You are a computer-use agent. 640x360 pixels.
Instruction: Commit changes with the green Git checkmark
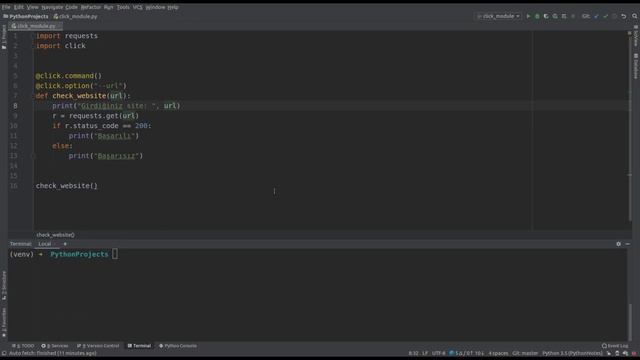tap(605, 16)
